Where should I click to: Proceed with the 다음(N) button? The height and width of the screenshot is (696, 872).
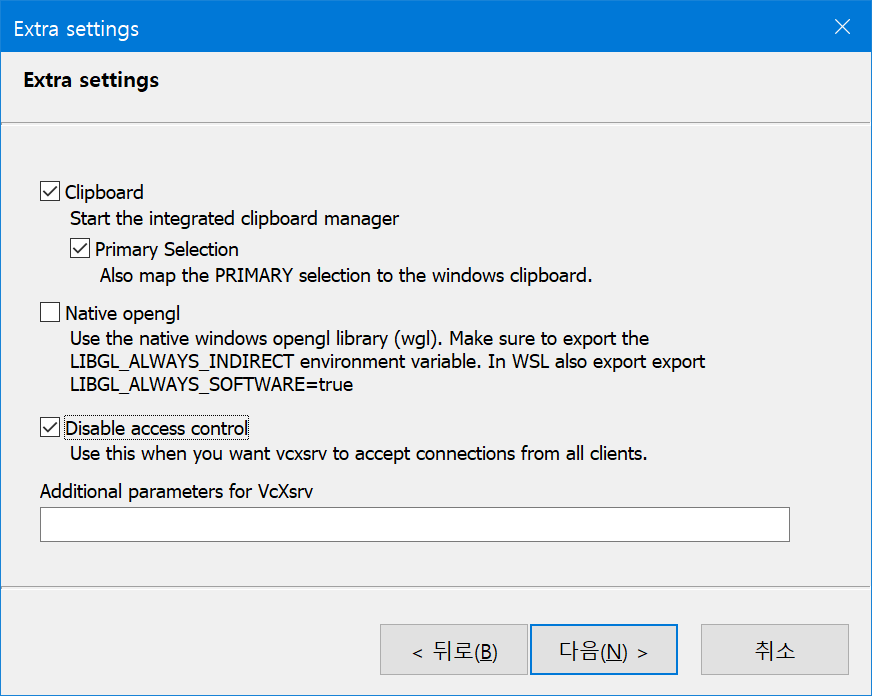(x=604, y=650)
